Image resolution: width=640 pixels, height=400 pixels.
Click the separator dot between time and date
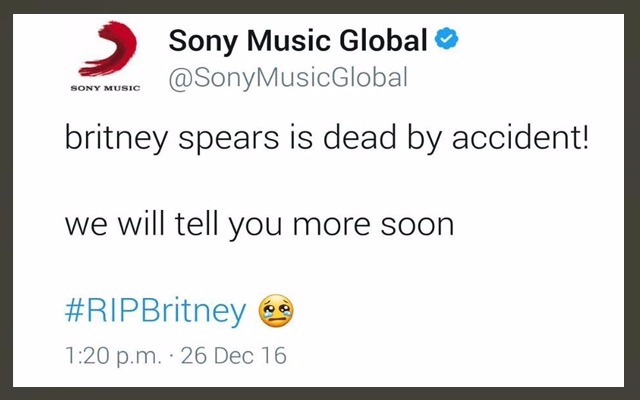click(169, 355)
